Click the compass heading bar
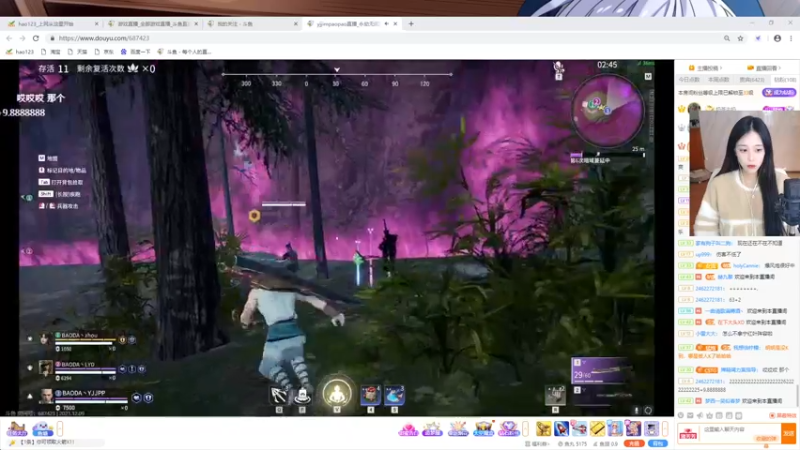This screenshot has width=800, height=450. coord(337,79)
